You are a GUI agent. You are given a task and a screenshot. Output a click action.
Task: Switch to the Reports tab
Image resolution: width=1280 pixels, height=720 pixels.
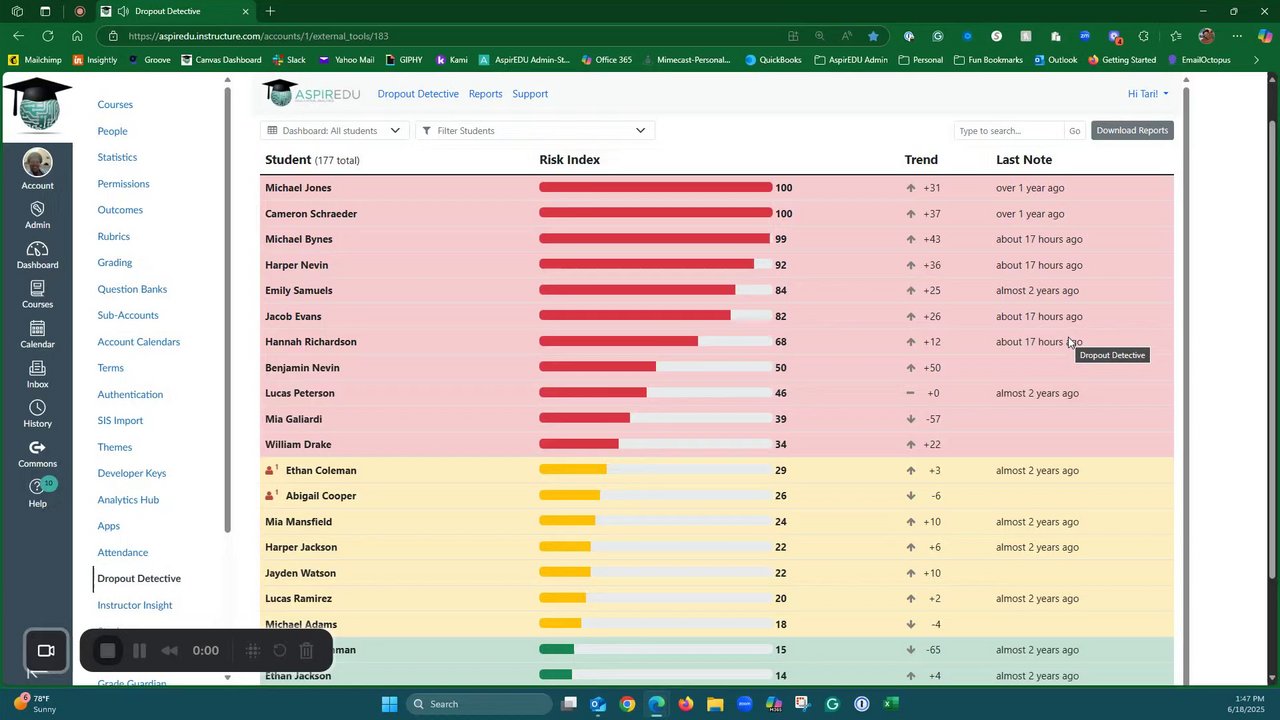[x=485, y=94]
